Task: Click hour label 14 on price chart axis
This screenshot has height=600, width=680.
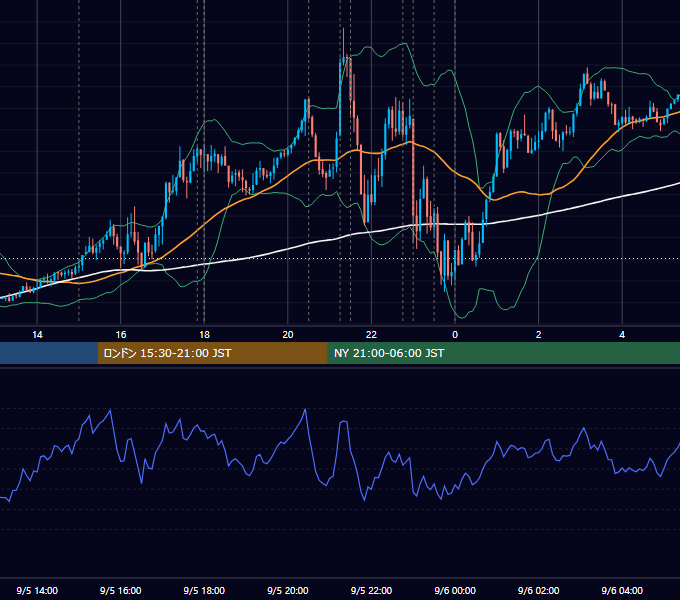Action: click(x=37, y=335)
